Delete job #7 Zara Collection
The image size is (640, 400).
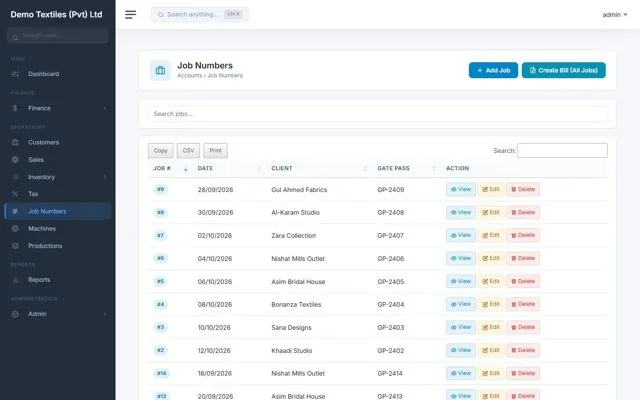tap(523, 235)
